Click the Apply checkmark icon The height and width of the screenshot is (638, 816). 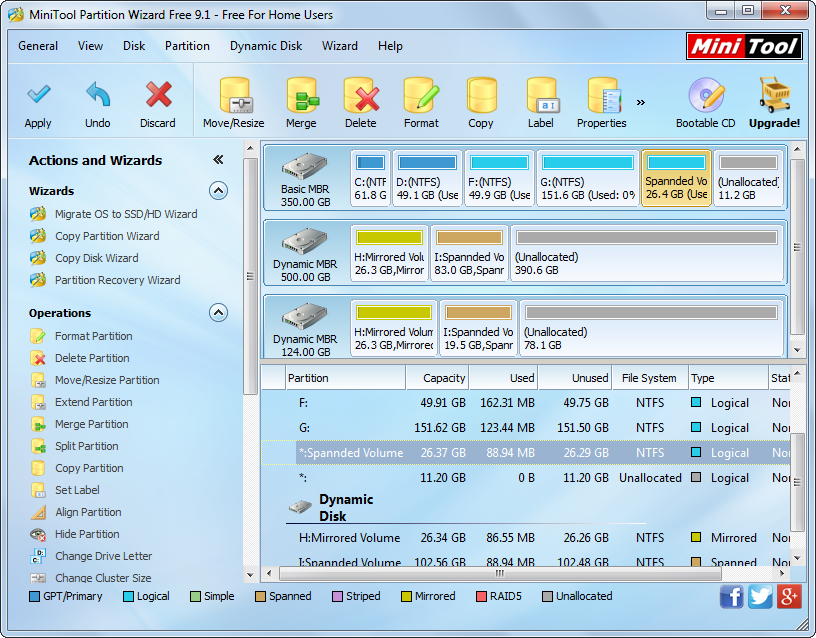click(x=38, y=94)
